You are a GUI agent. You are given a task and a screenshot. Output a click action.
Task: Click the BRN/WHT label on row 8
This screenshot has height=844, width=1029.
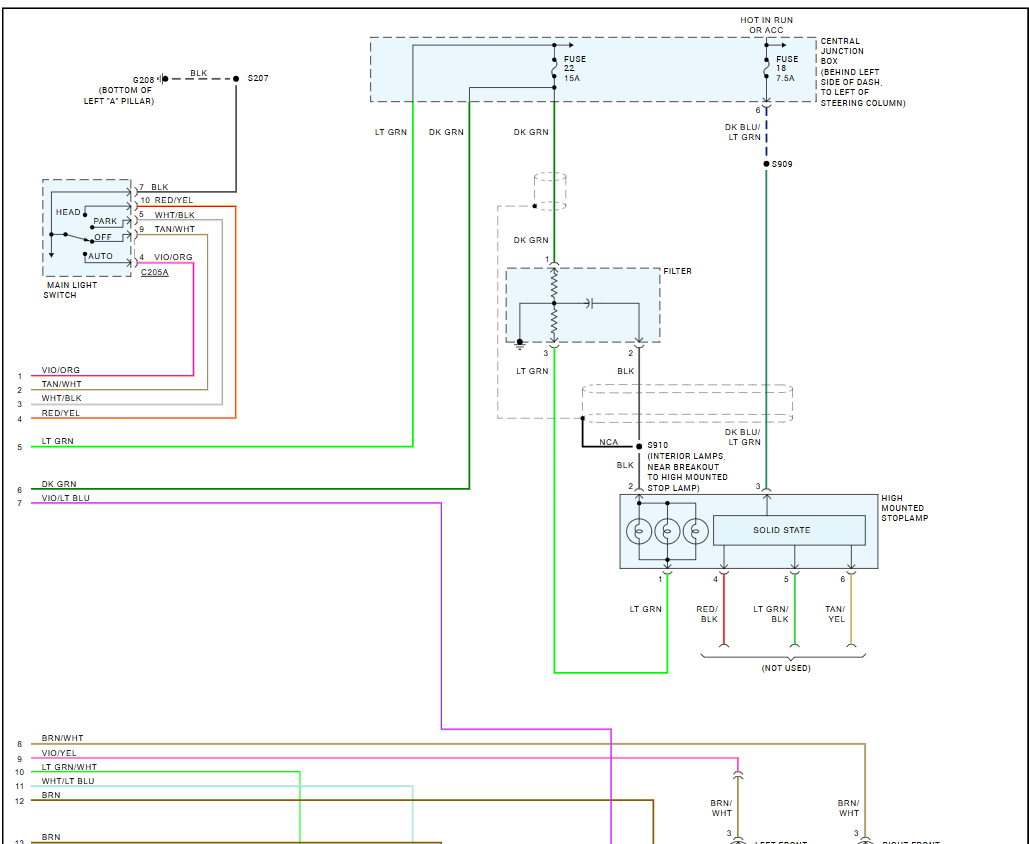62,738
